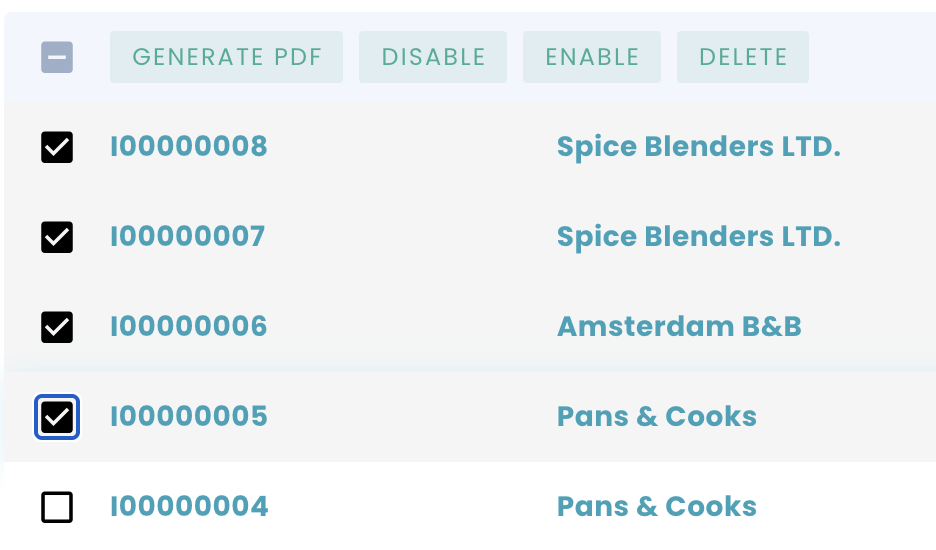Deselect the checkbox for I00000006

coord(57,327)
